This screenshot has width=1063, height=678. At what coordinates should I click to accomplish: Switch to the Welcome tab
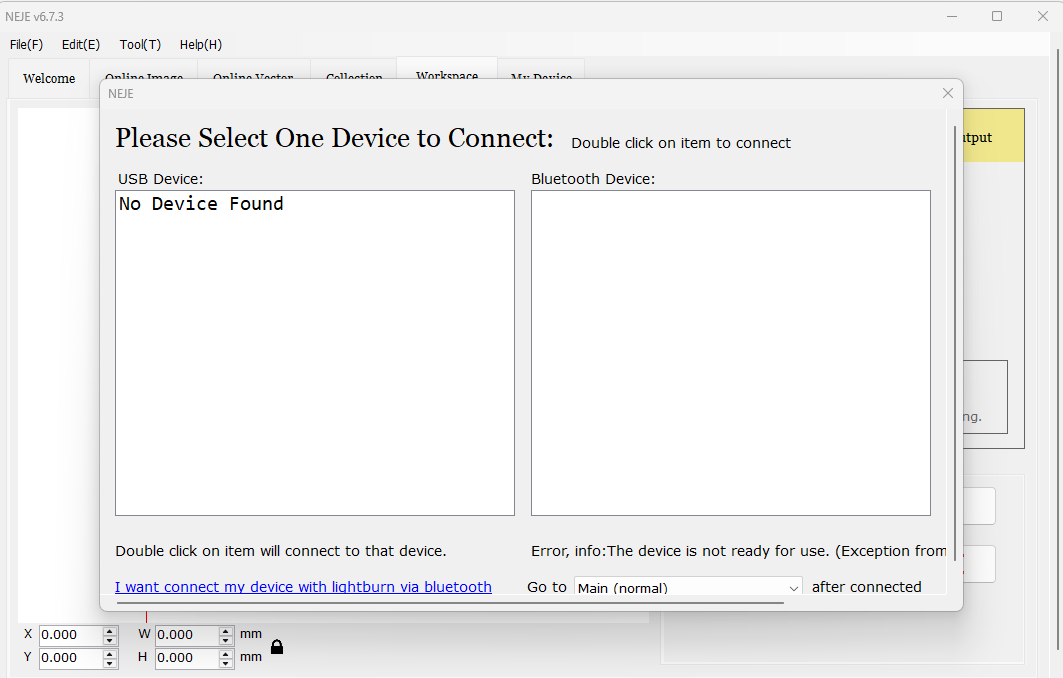49,79
